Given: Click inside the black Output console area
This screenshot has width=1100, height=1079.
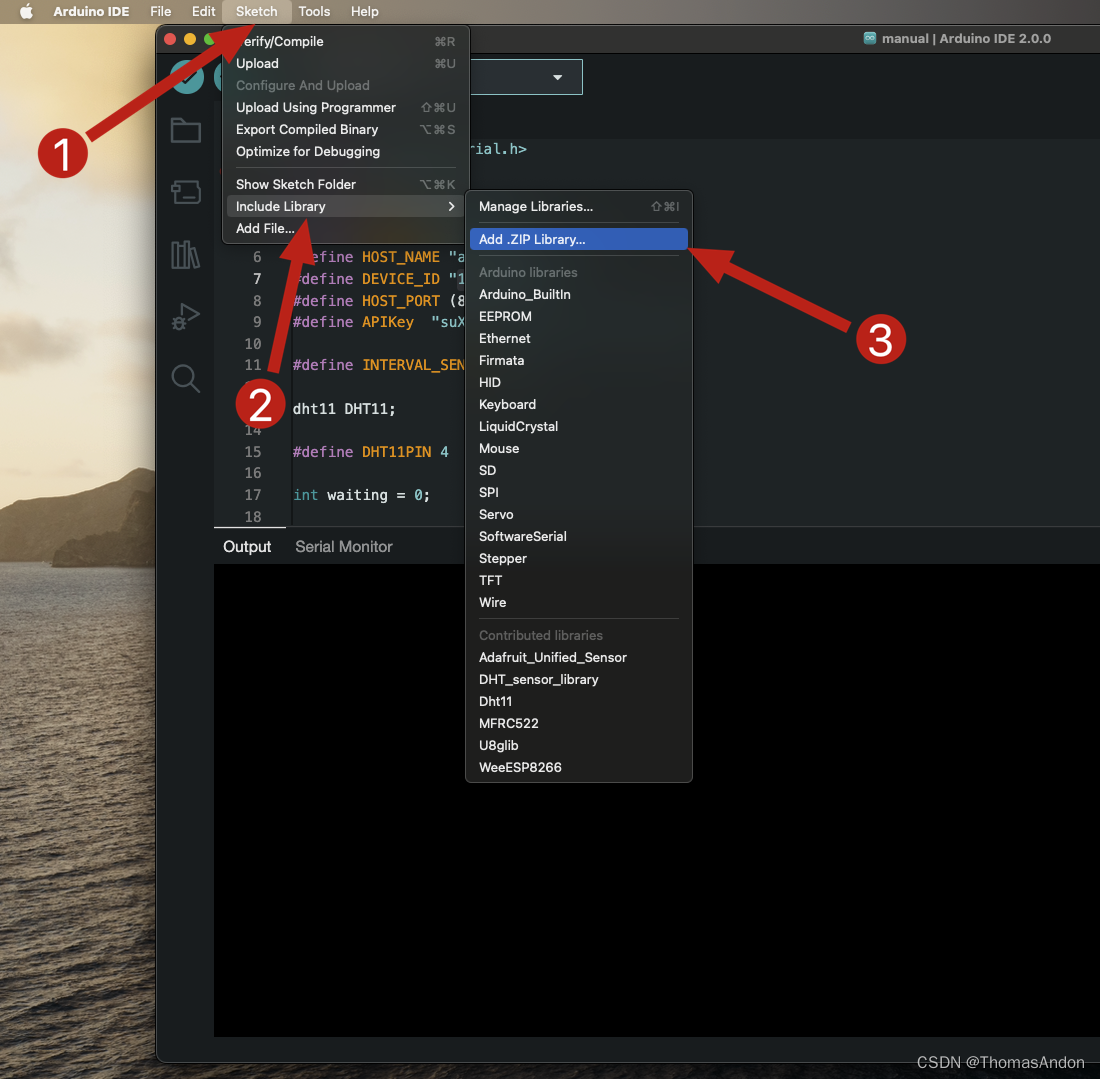Looking at the screenshot, I should point(657,800).
